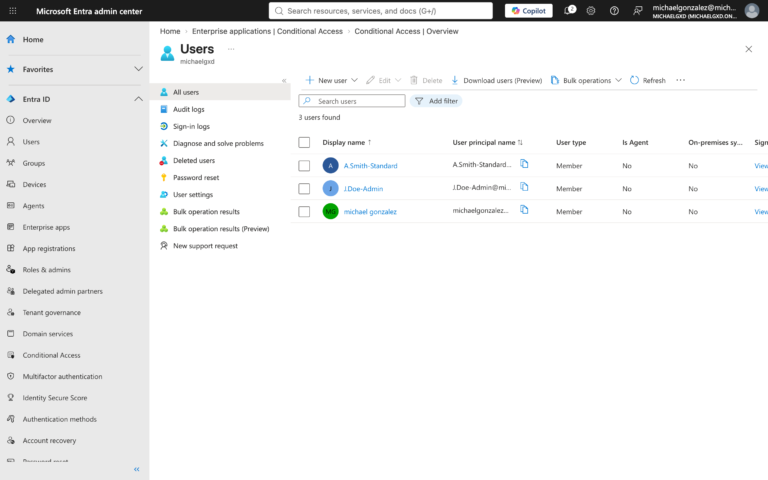The width and height of the screenshot is (768, 480).
Task: Open Deleted users in blade menu
Action: pyautogui.click(x=193, y=161)
